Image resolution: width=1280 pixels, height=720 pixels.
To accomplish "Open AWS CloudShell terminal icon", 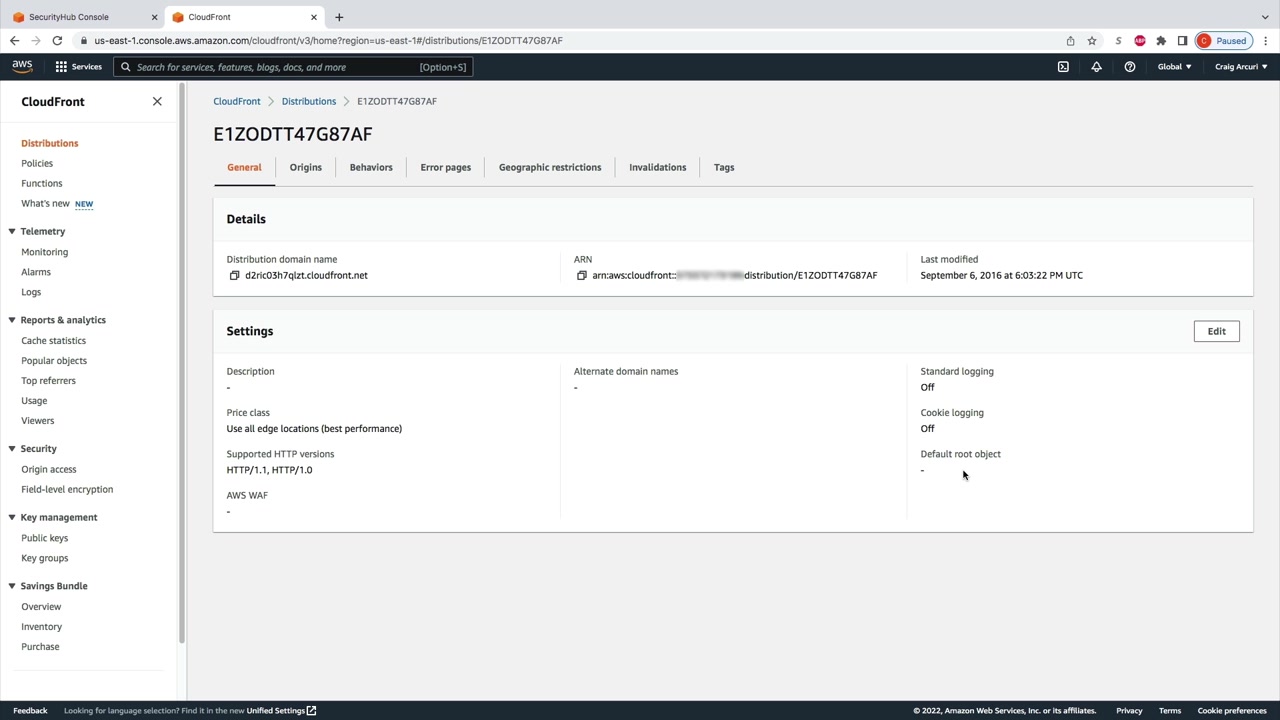I will click(1063, 67).
